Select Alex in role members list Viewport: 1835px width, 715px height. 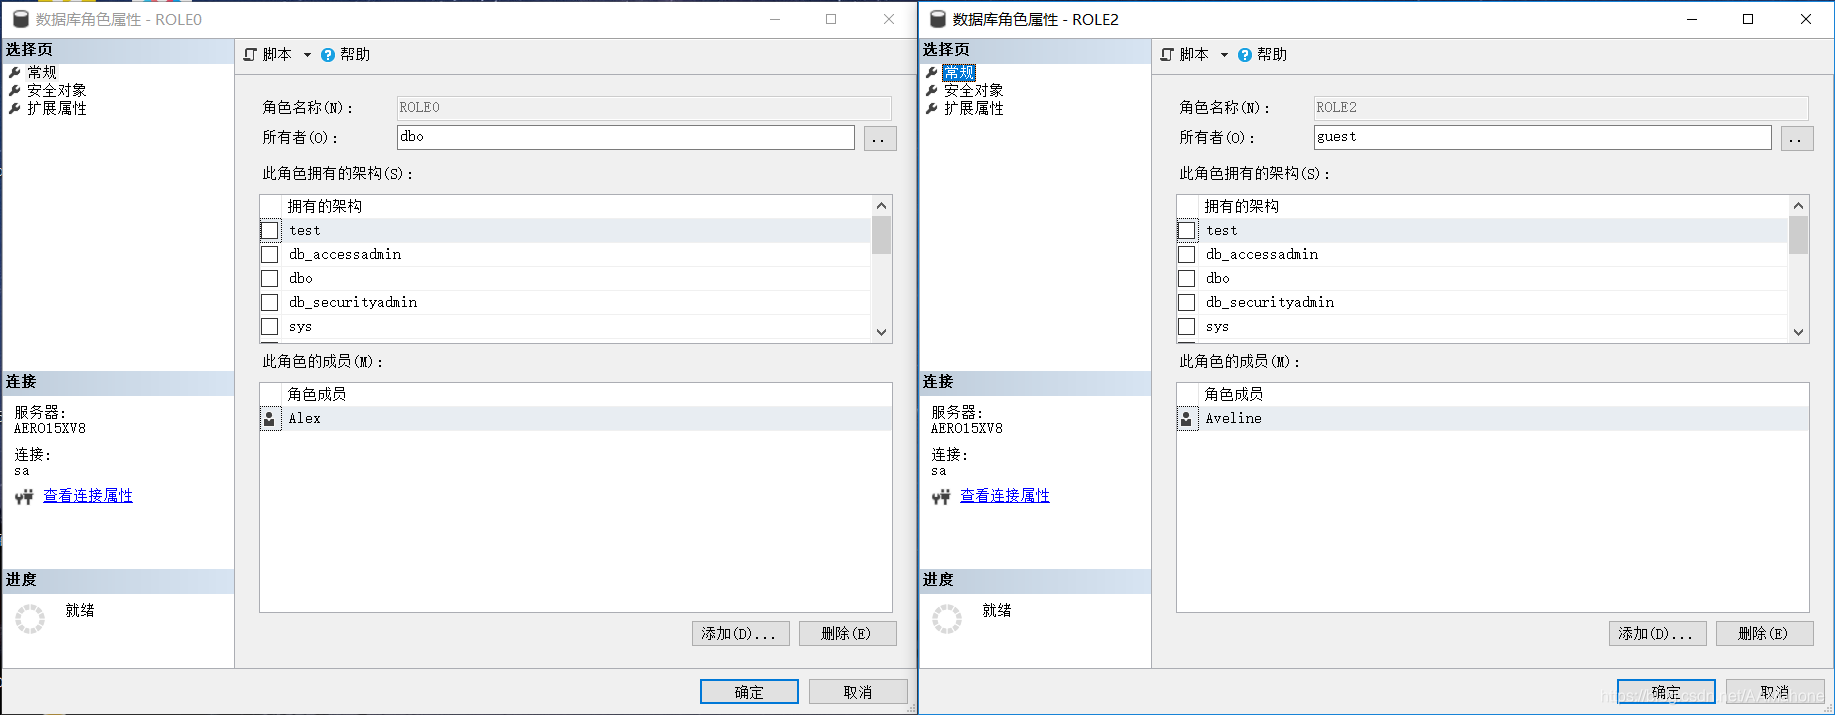(576, 419)
